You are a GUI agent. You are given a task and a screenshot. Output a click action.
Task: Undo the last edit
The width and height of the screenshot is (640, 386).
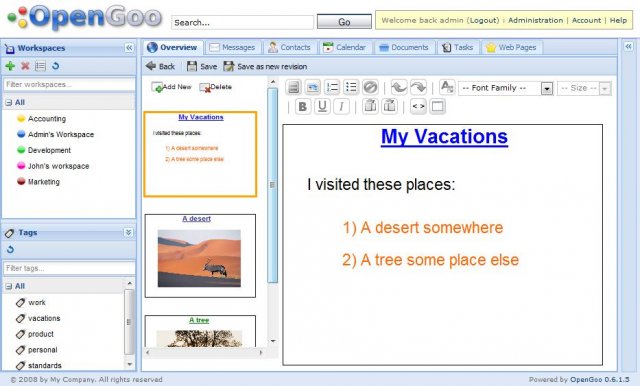(399, 87)
